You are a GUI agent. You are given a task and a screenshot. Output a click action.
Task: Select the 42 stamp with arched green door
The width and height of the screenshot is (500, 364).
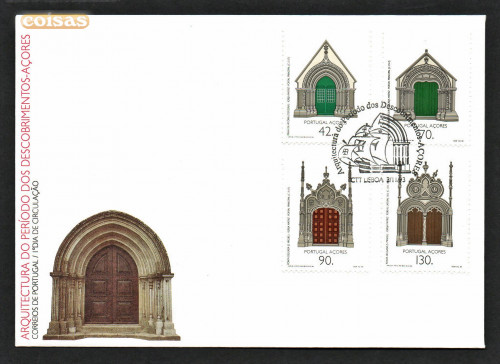tap(326, 88)
